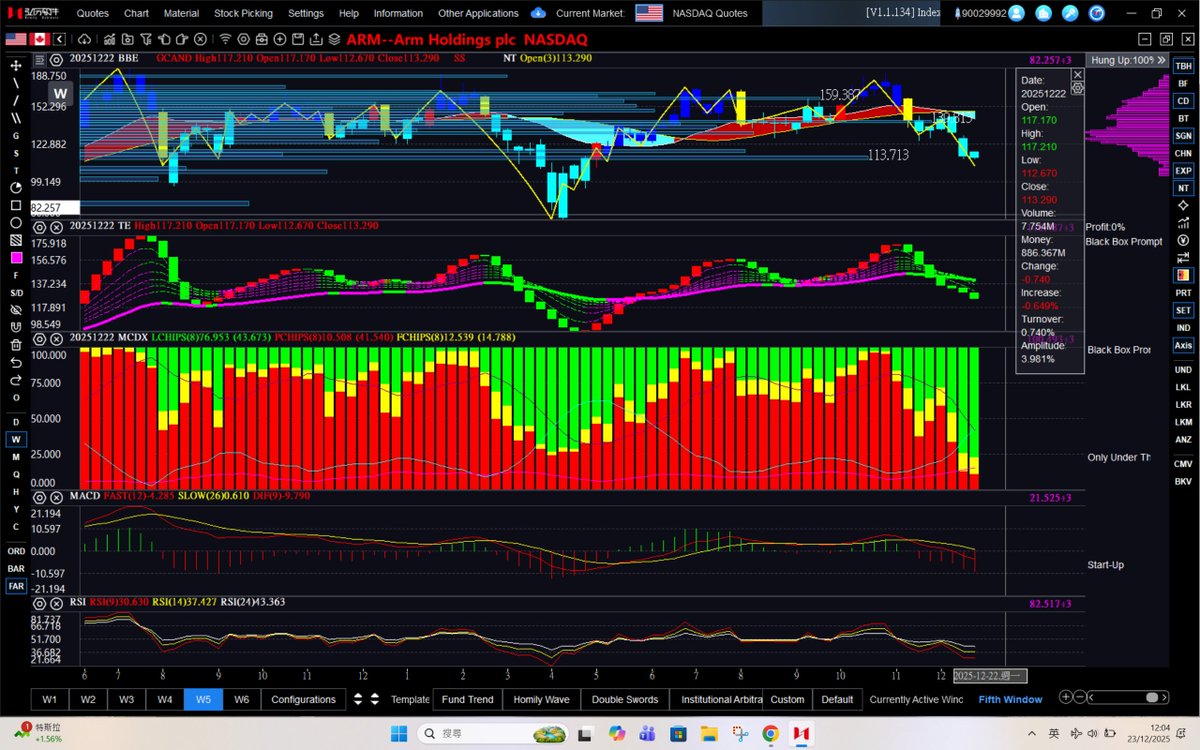Open the Fifth Window link
The height and width of the screenshot is (750, 1200).
[1009, 699]
